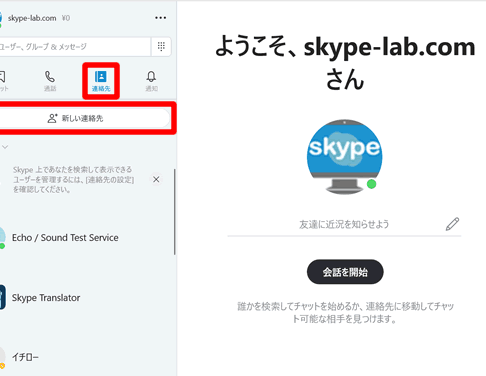Click the Skype profile picture

[x=345, y=157]
